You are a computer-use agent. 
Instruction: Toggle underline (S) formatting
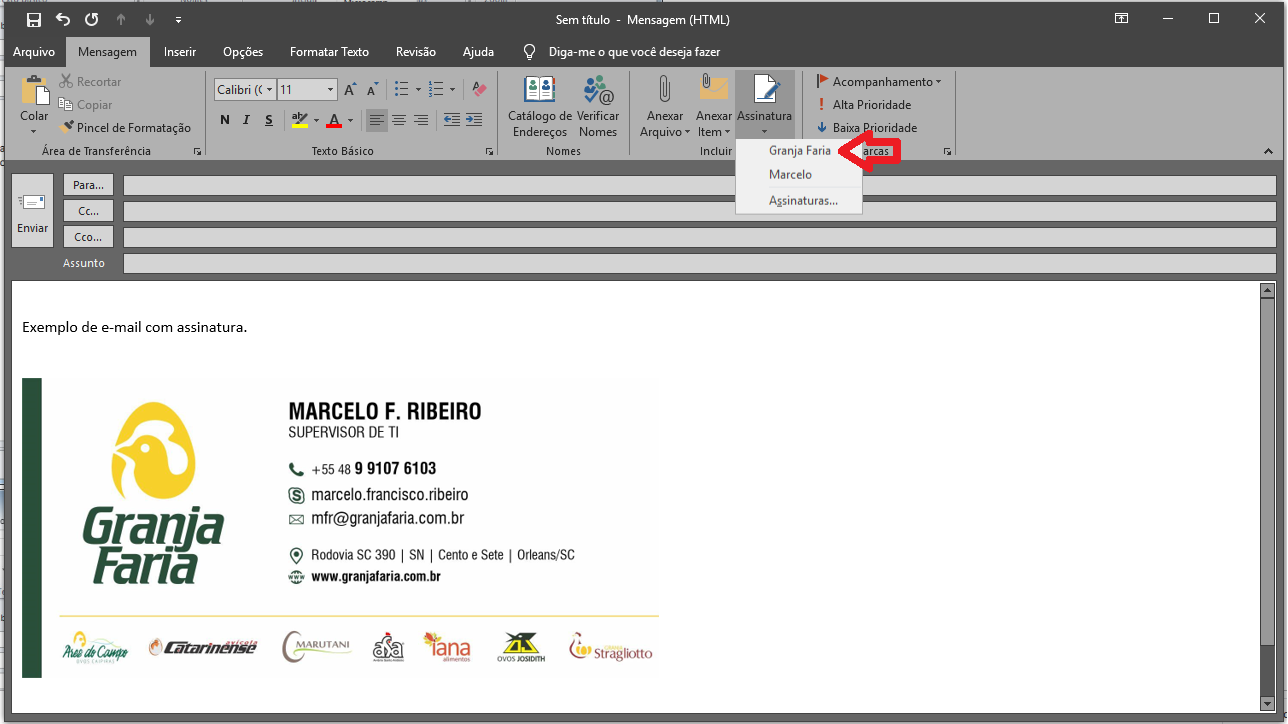point(268,119)
